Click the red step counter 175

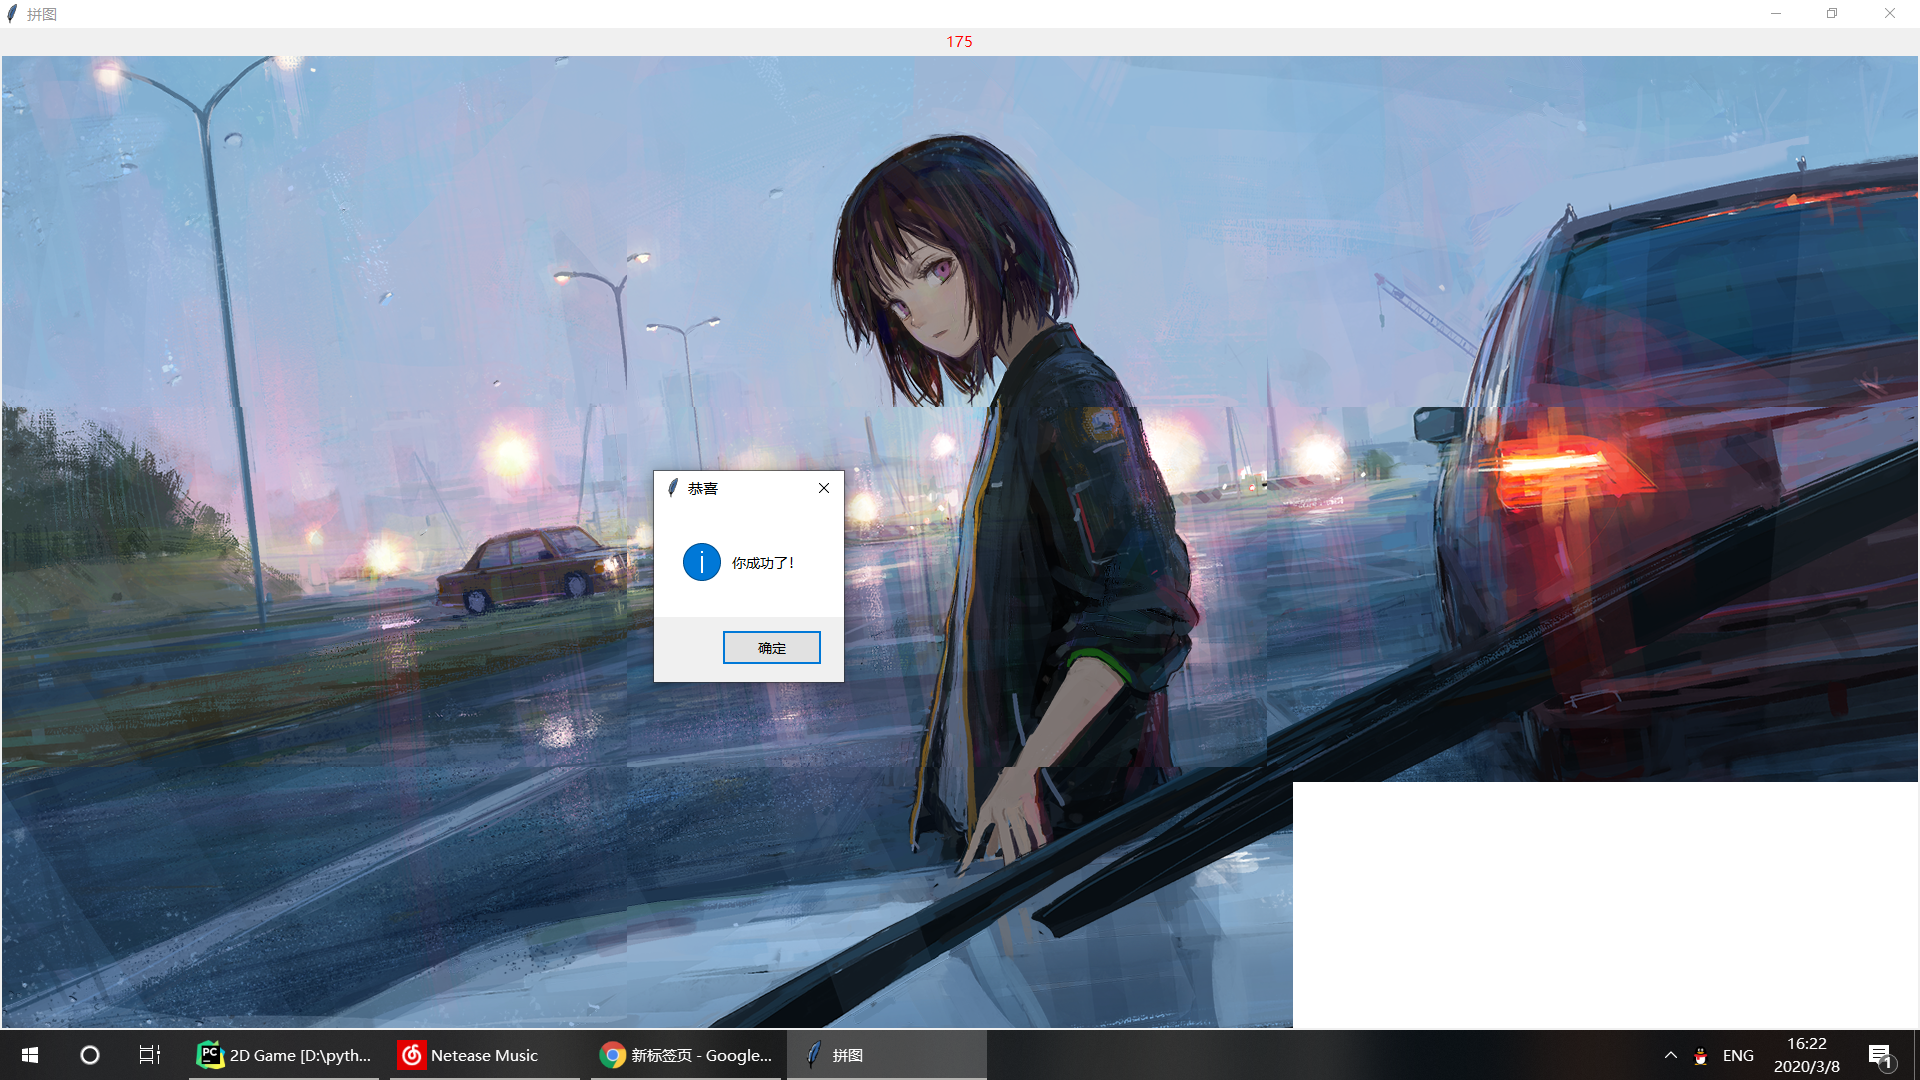tap(959, 42)
